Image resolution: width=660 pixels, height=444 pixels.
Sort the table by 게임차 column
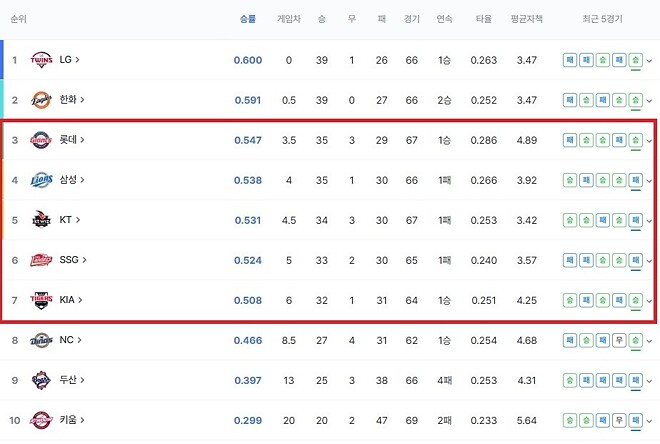tap(289, 19)
